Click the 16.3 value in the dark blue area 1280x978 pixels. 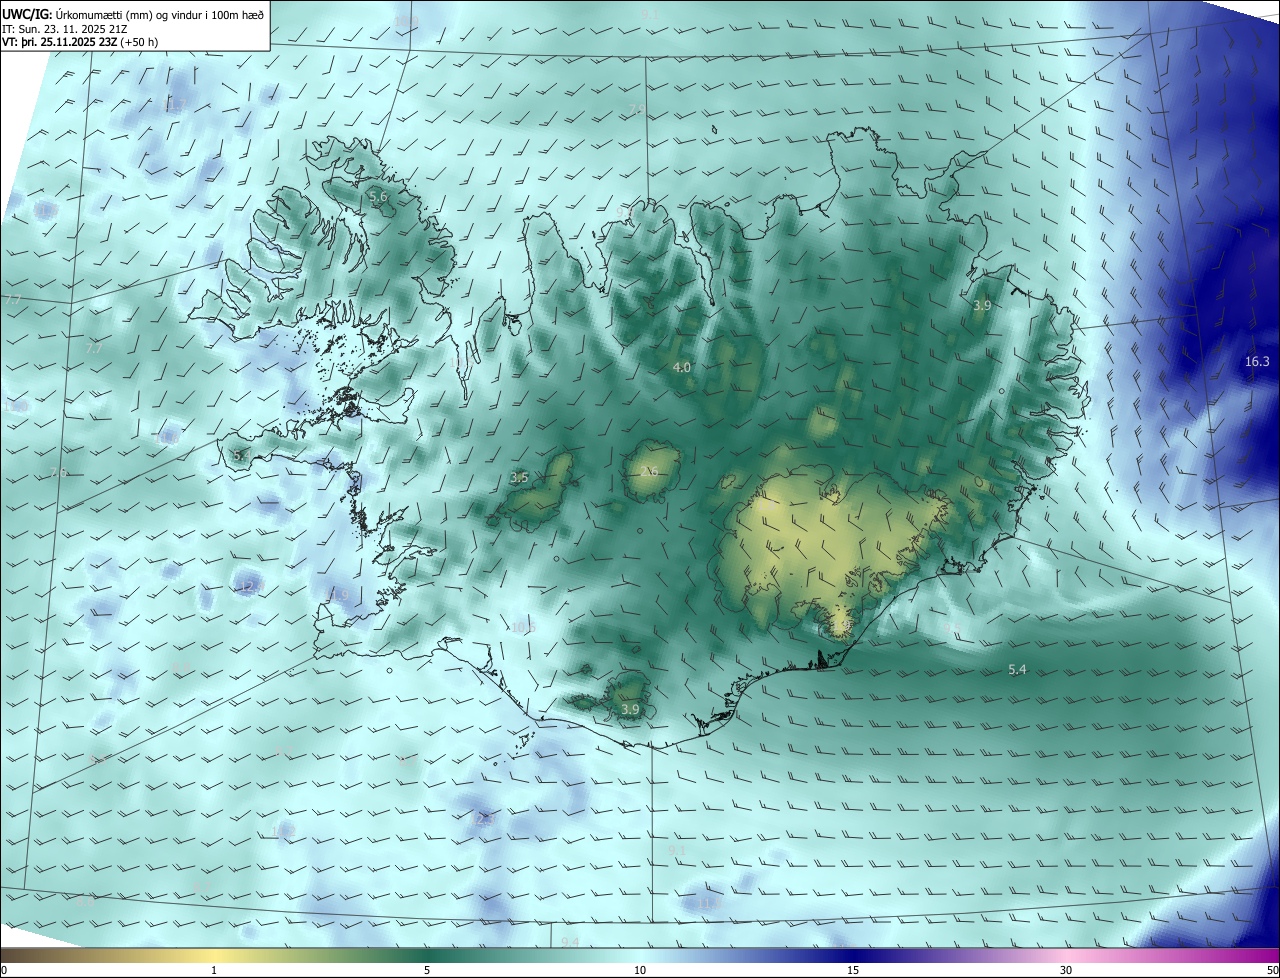tap(1257, 362)
